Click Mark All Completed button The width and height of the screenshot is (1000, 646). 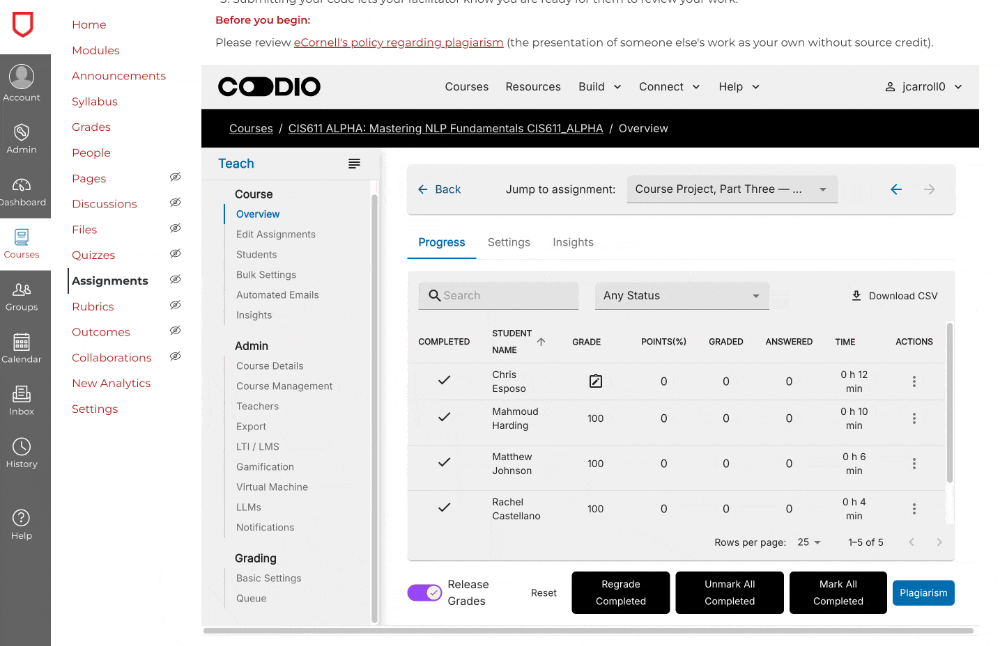pos(838,592)
